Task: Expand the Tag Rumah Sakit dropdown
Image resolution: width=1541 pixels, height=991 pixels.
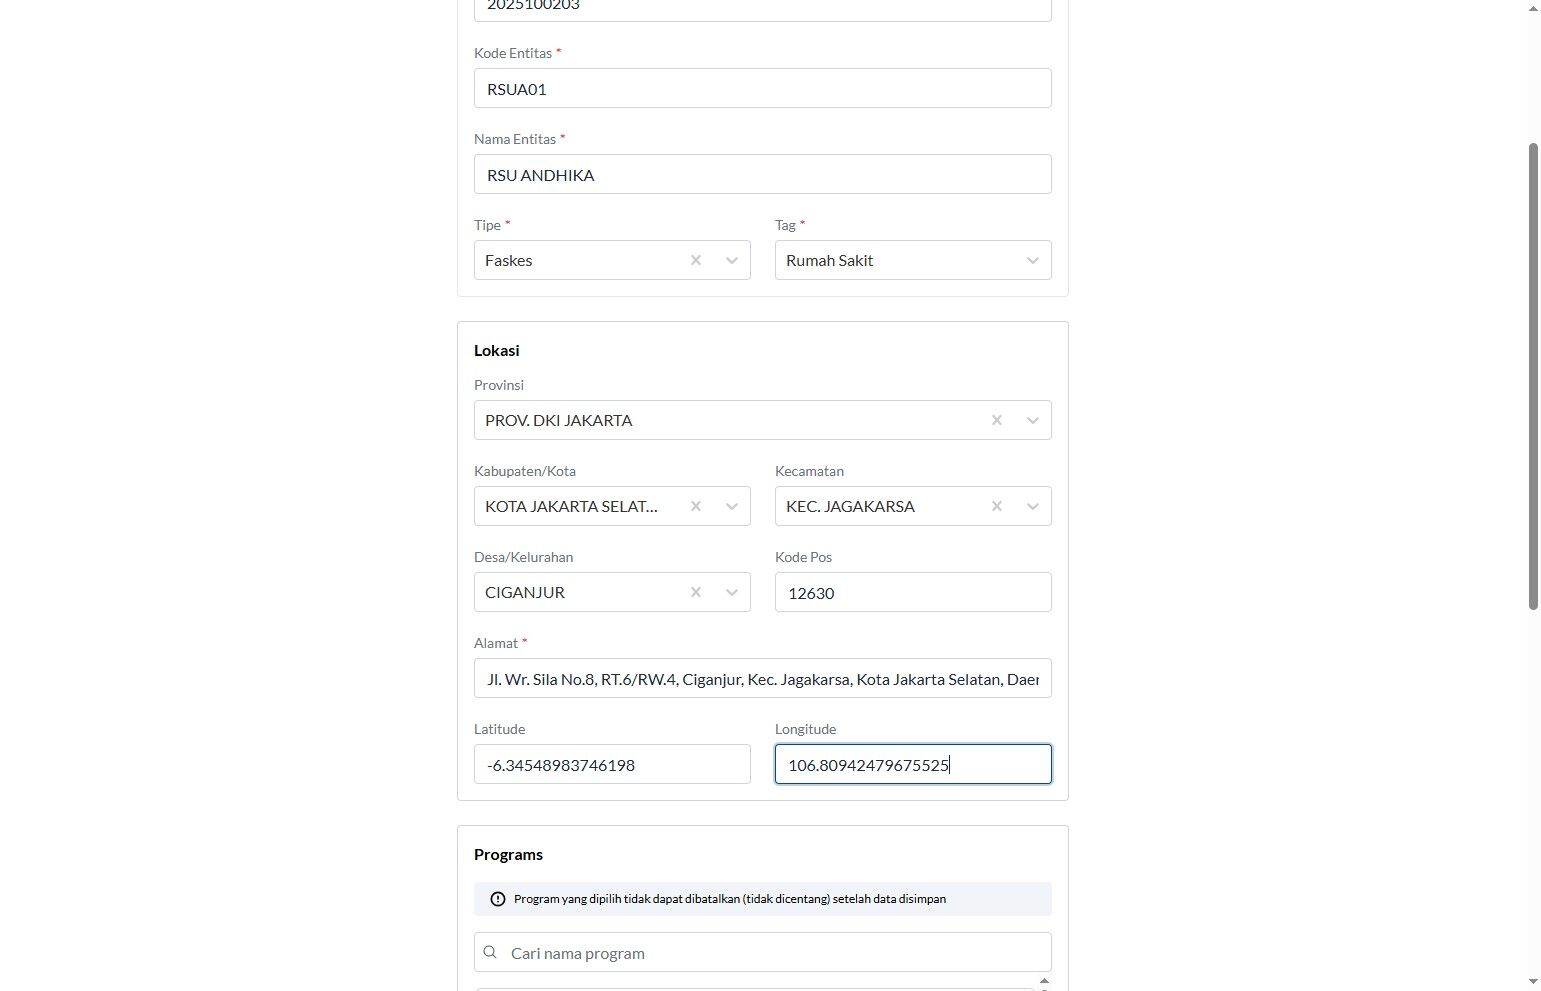Action: (1033, 260)
